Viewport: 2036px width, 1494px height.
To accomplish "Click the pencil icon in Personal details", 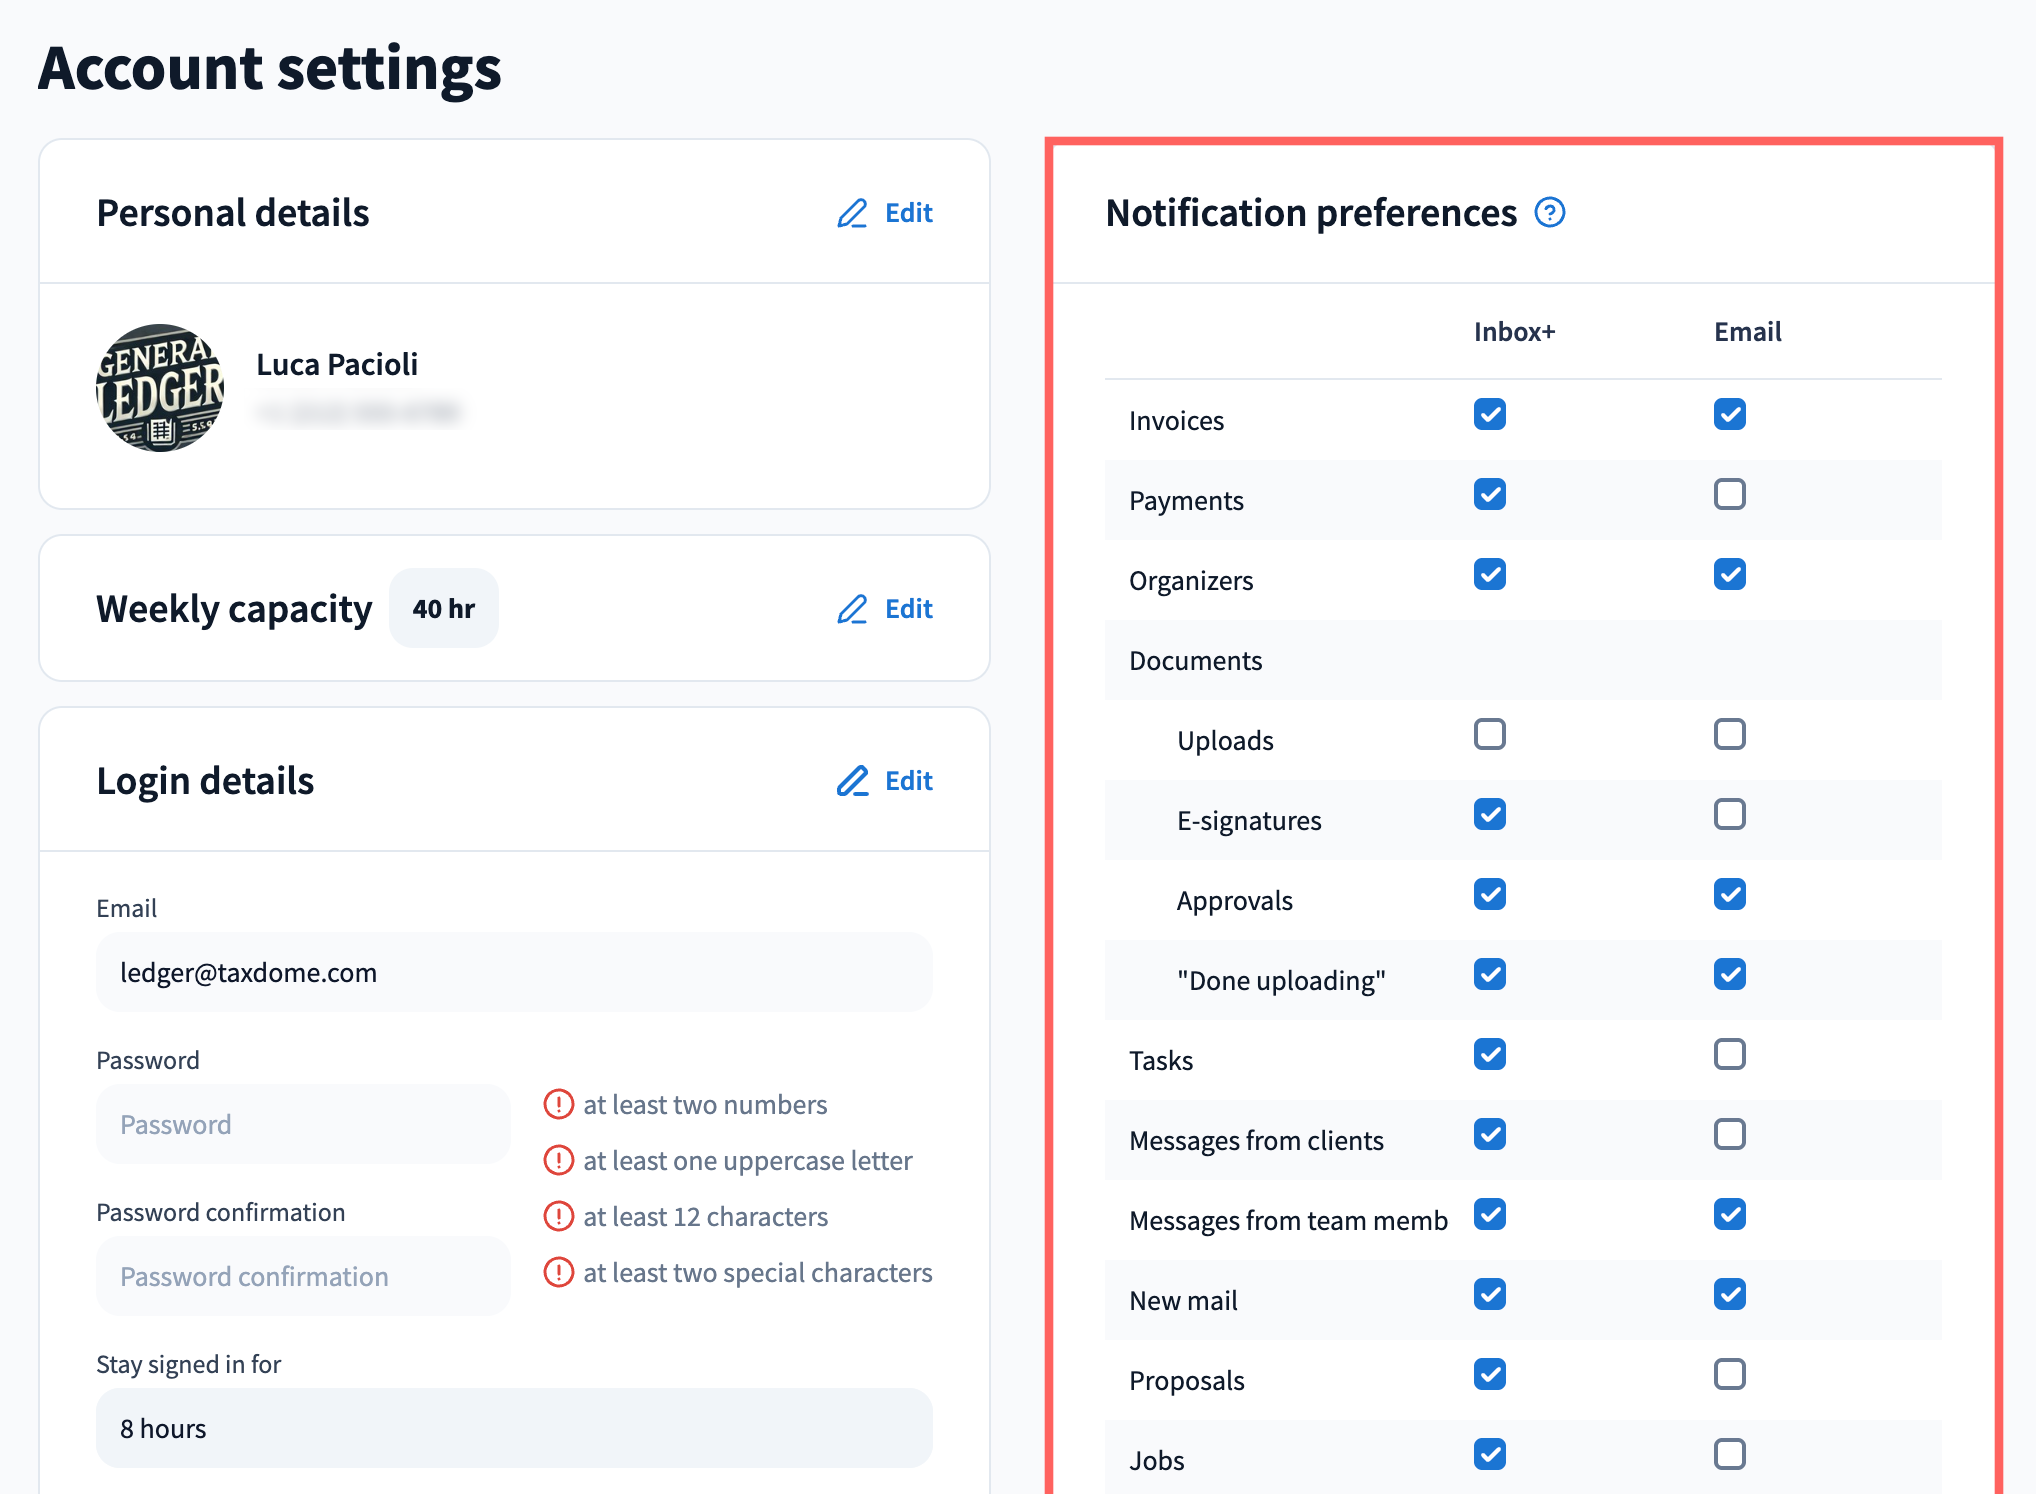I will tap(852, 213).
